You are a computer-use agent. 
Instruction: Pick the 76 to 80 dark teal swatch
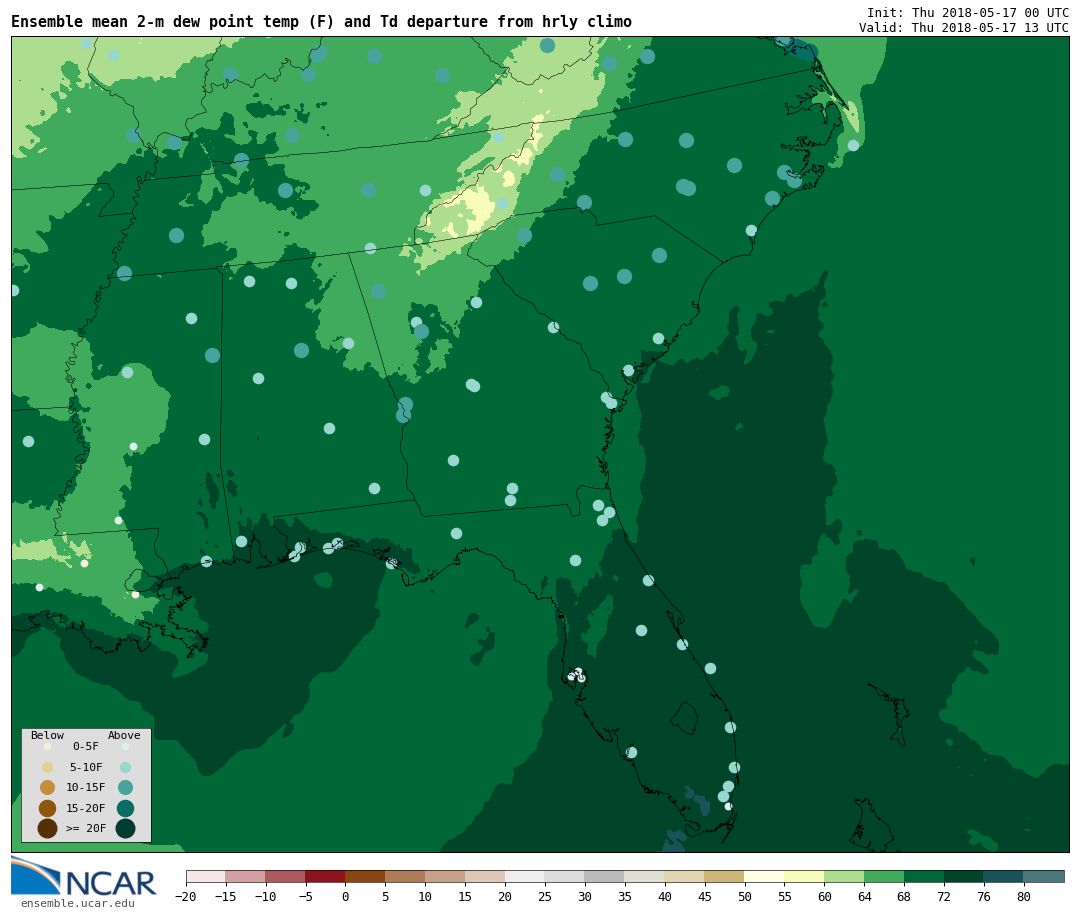click(x=1004, y=876)
